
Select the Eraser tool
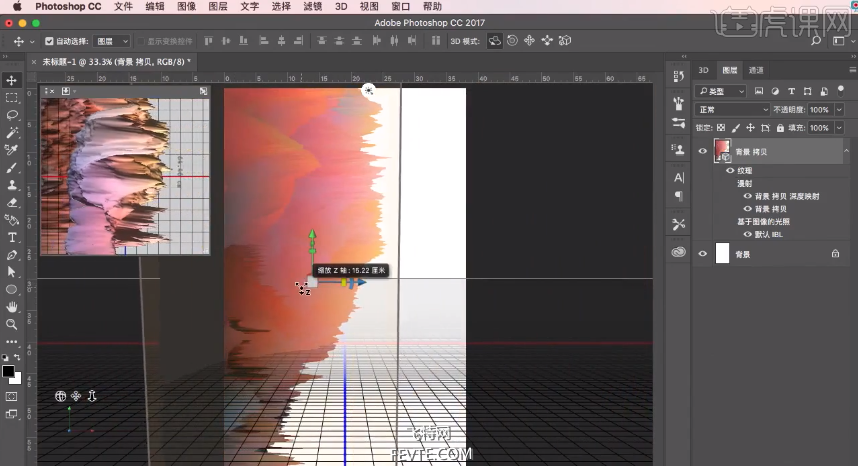(11, 202)
